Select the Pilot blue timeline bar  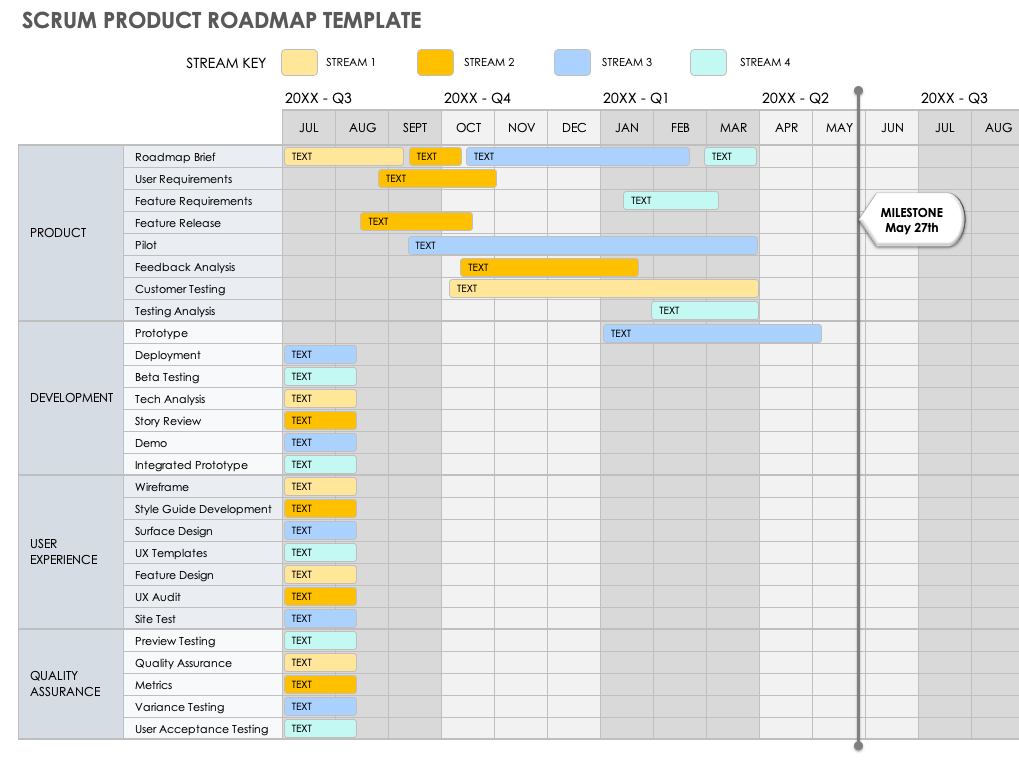[x=583, y=245]
